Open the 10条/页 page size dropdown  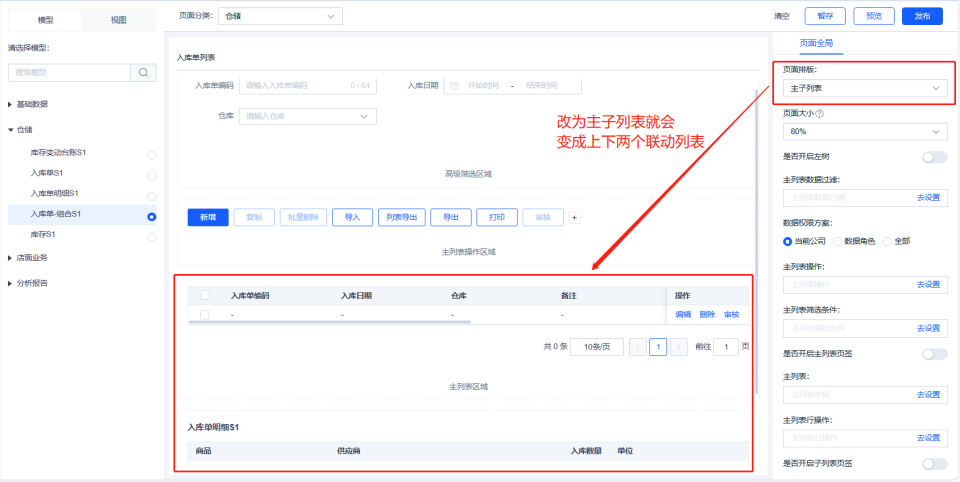click(x=596, y=347)
